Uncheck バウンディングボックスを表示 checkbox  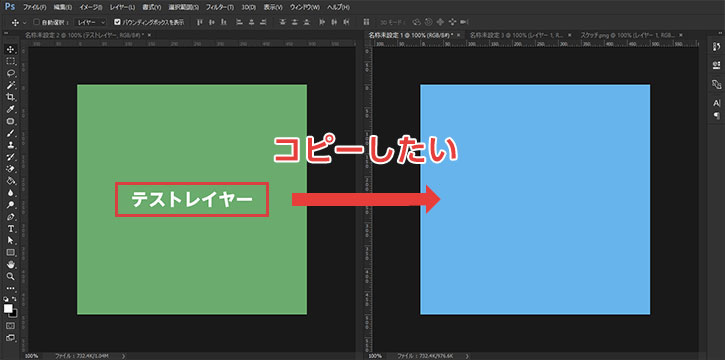click(x=117, y=22)
